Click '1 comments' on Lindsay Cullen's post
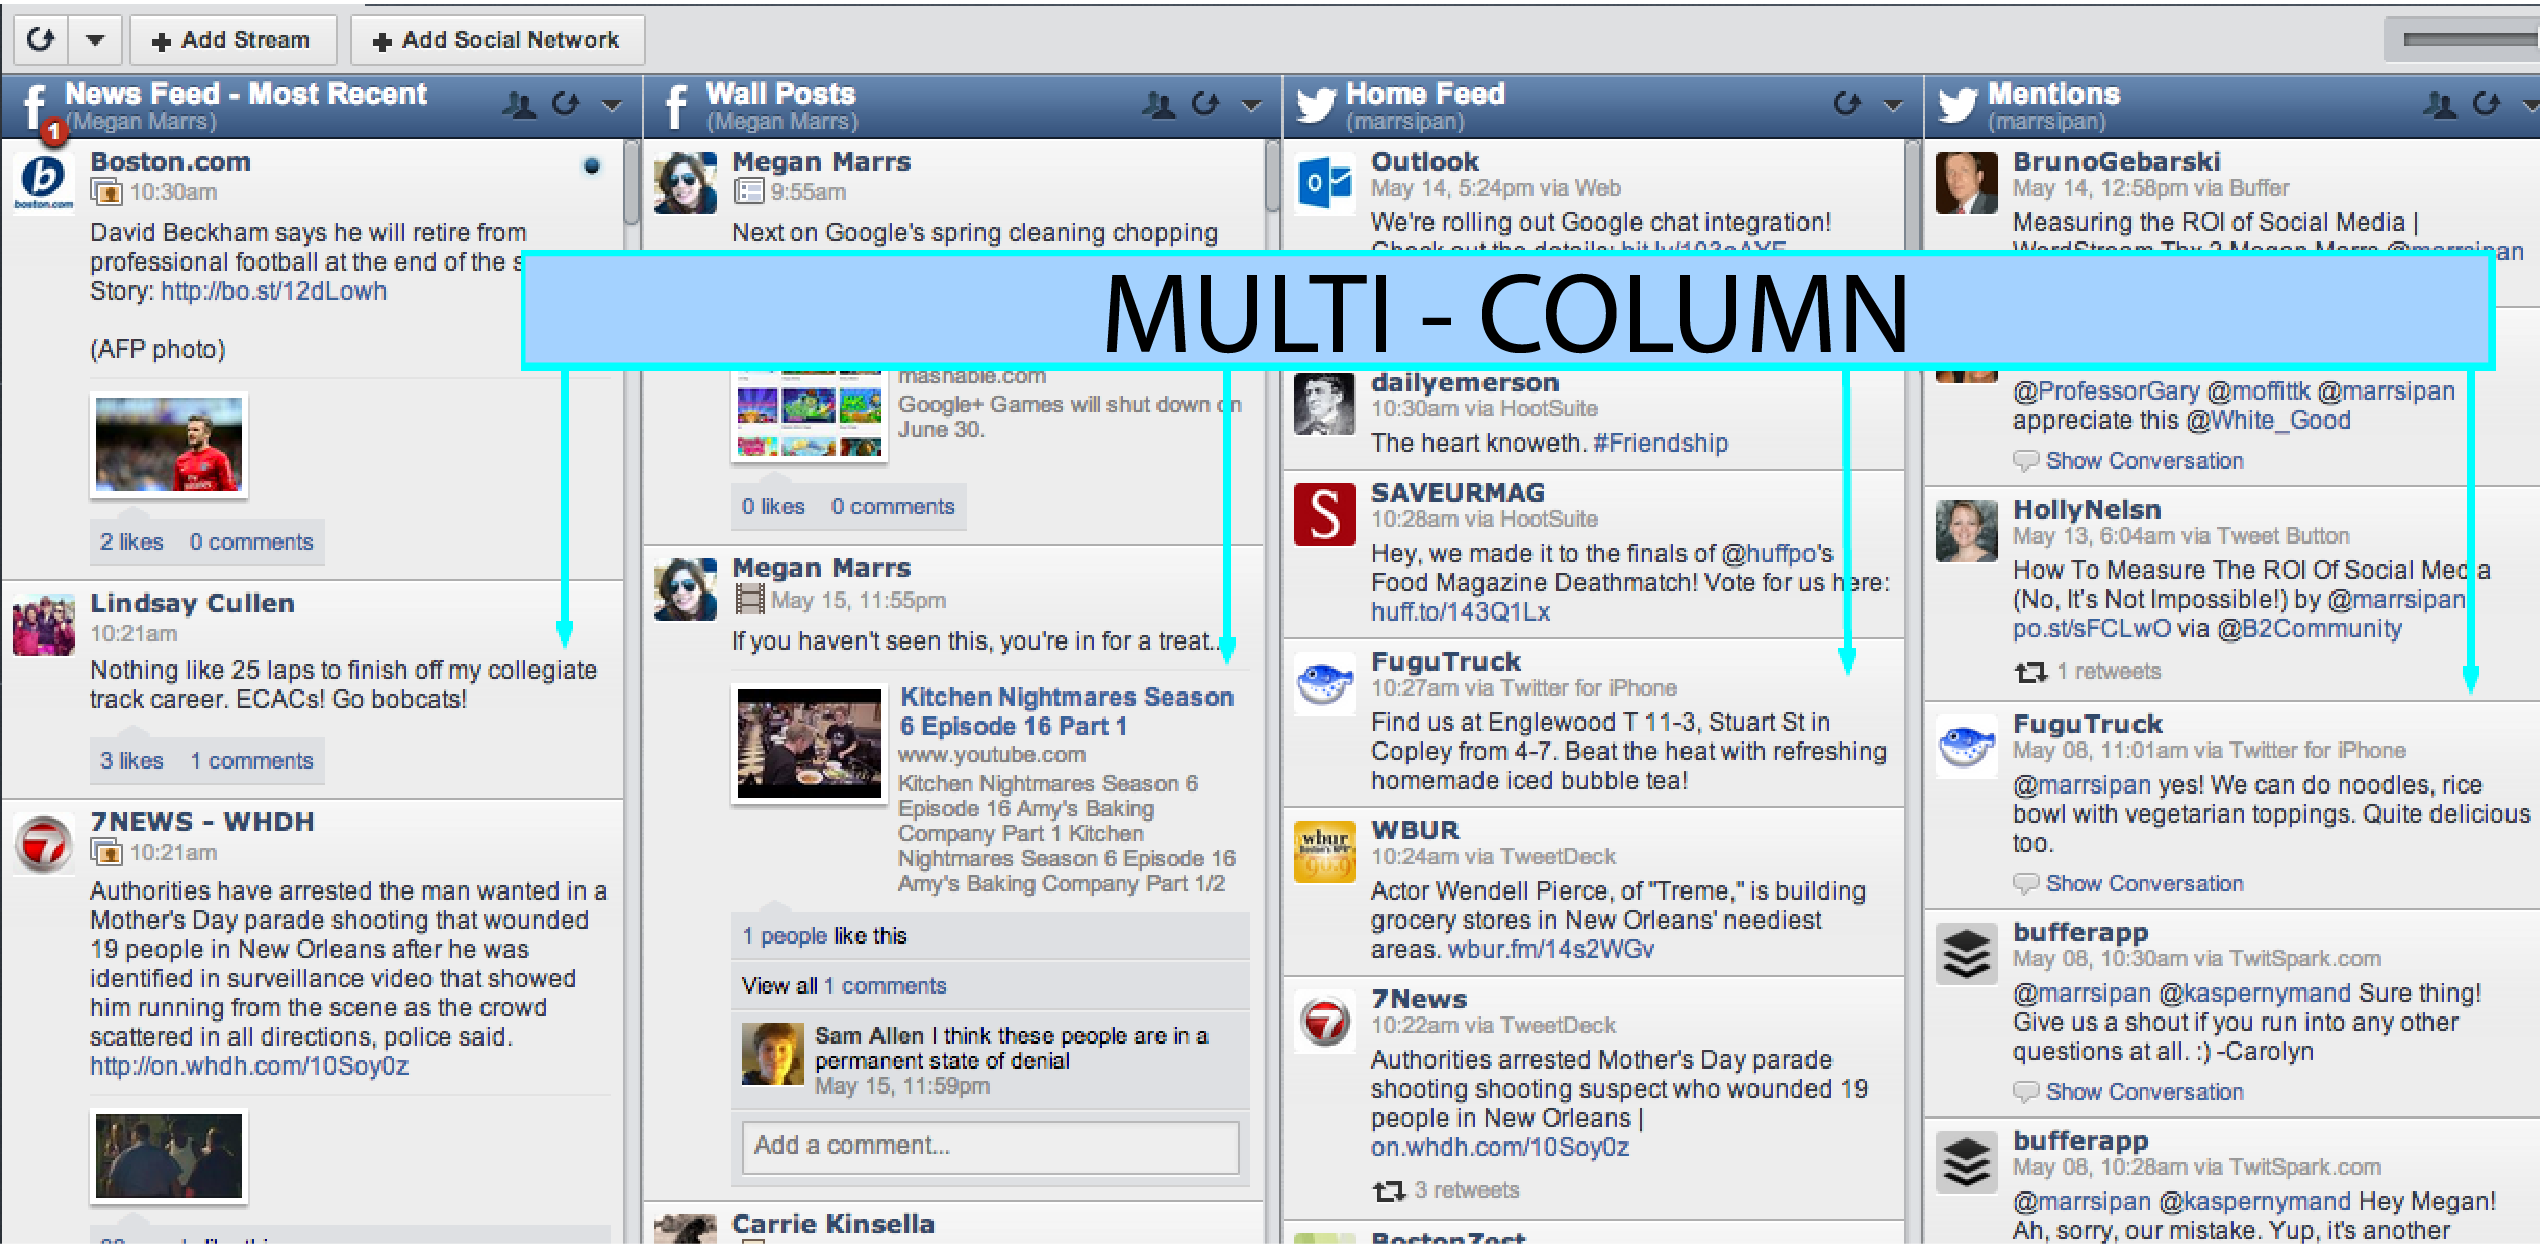The height and width of the screenshot is (1250, 2540). click(252, 761)
